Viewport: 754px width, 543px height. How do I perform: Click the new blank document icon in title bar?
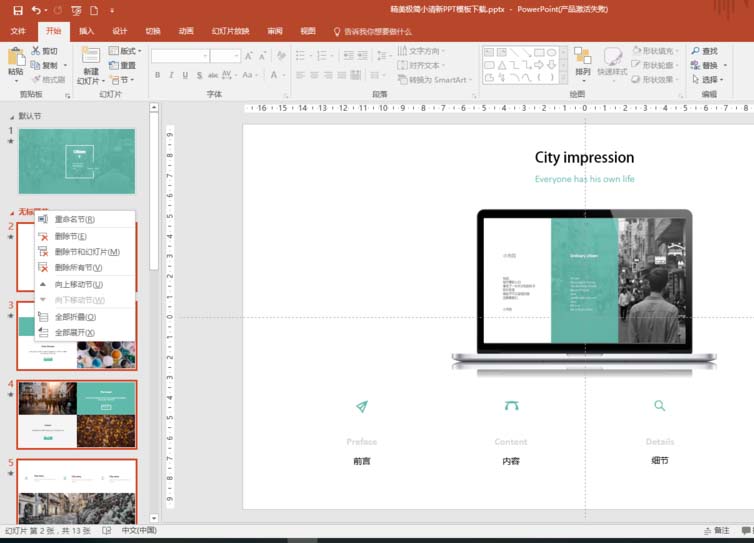coord(94,10)
